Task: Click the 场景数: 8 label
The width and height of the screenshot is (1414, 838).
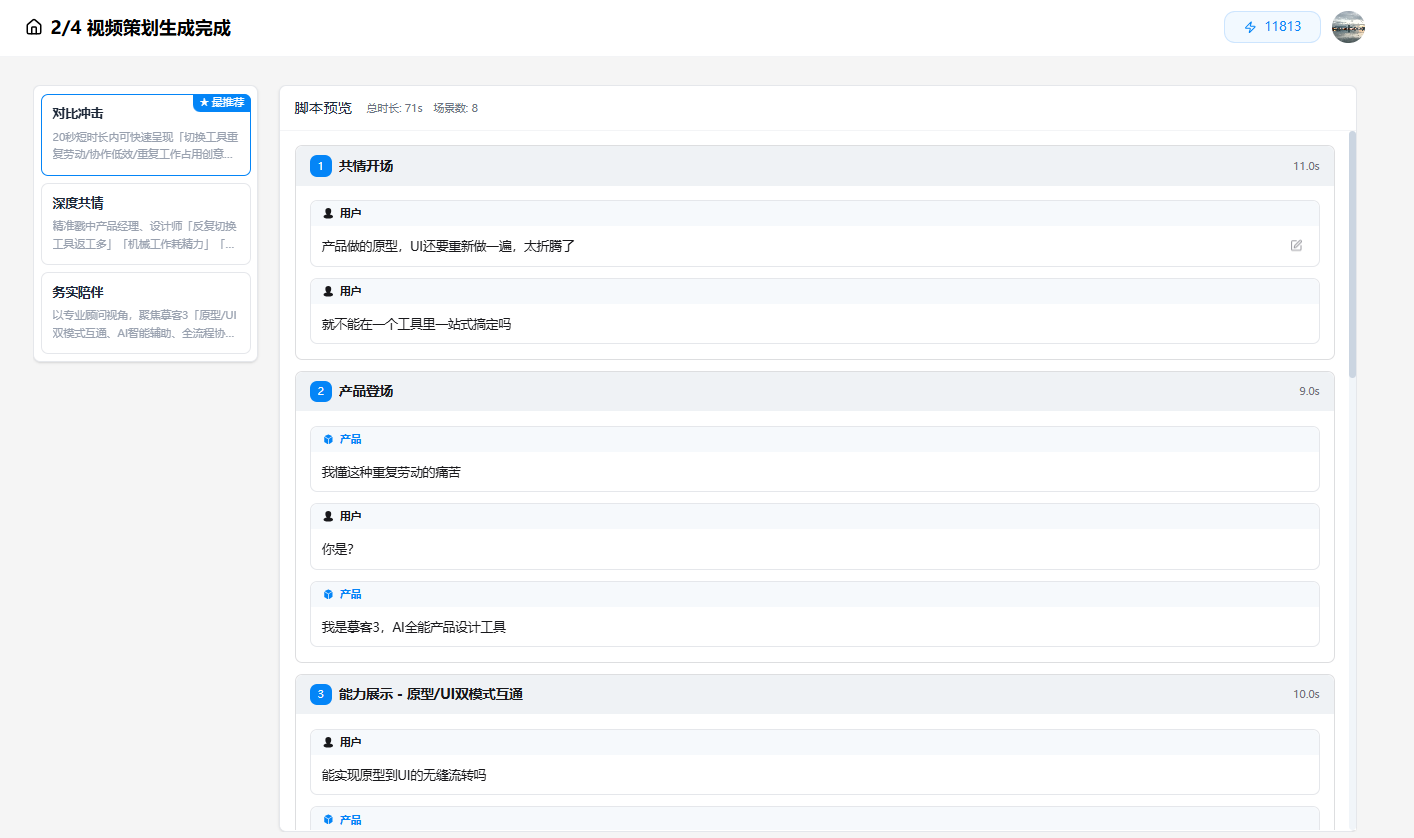Action: (x=455, y=108)
